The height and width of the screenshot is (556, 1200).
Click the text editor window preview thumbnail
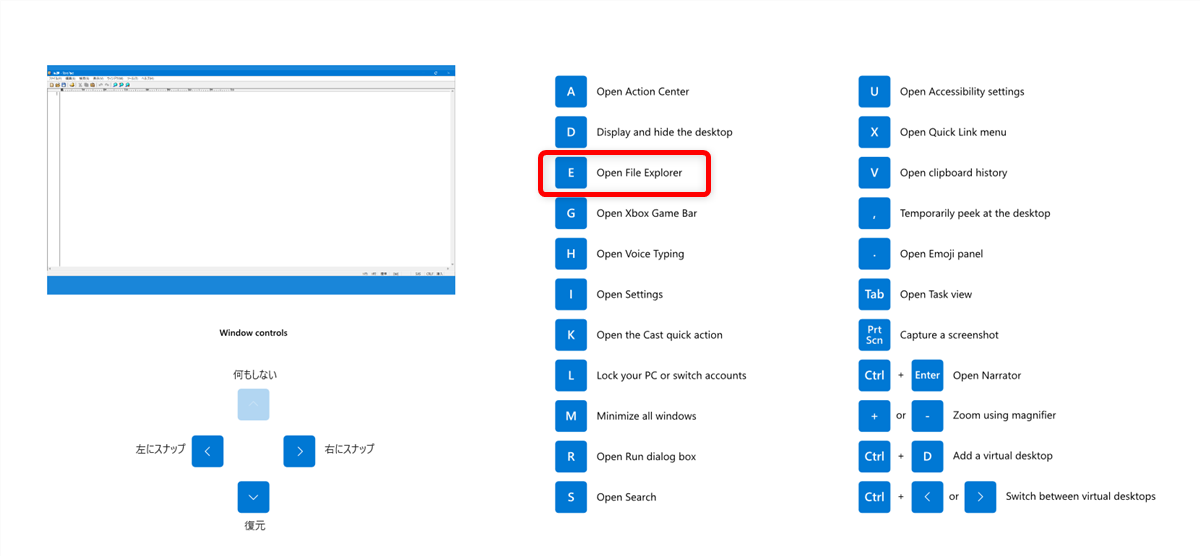(x=251, y=180)
